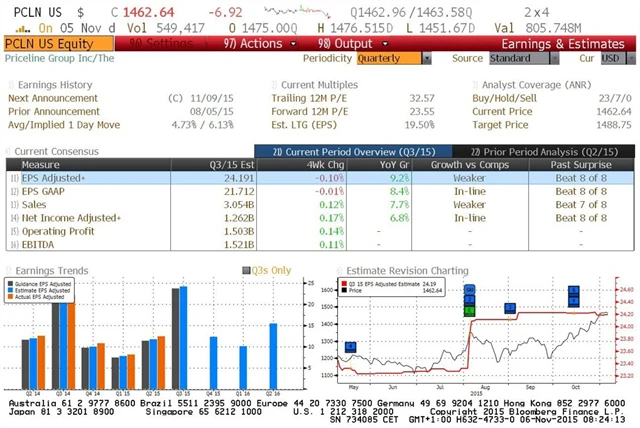Click the Estimate Revision Charting panel icon
Image resolution: width=640 pixels, height=428 pixels.
click(340, 270)
